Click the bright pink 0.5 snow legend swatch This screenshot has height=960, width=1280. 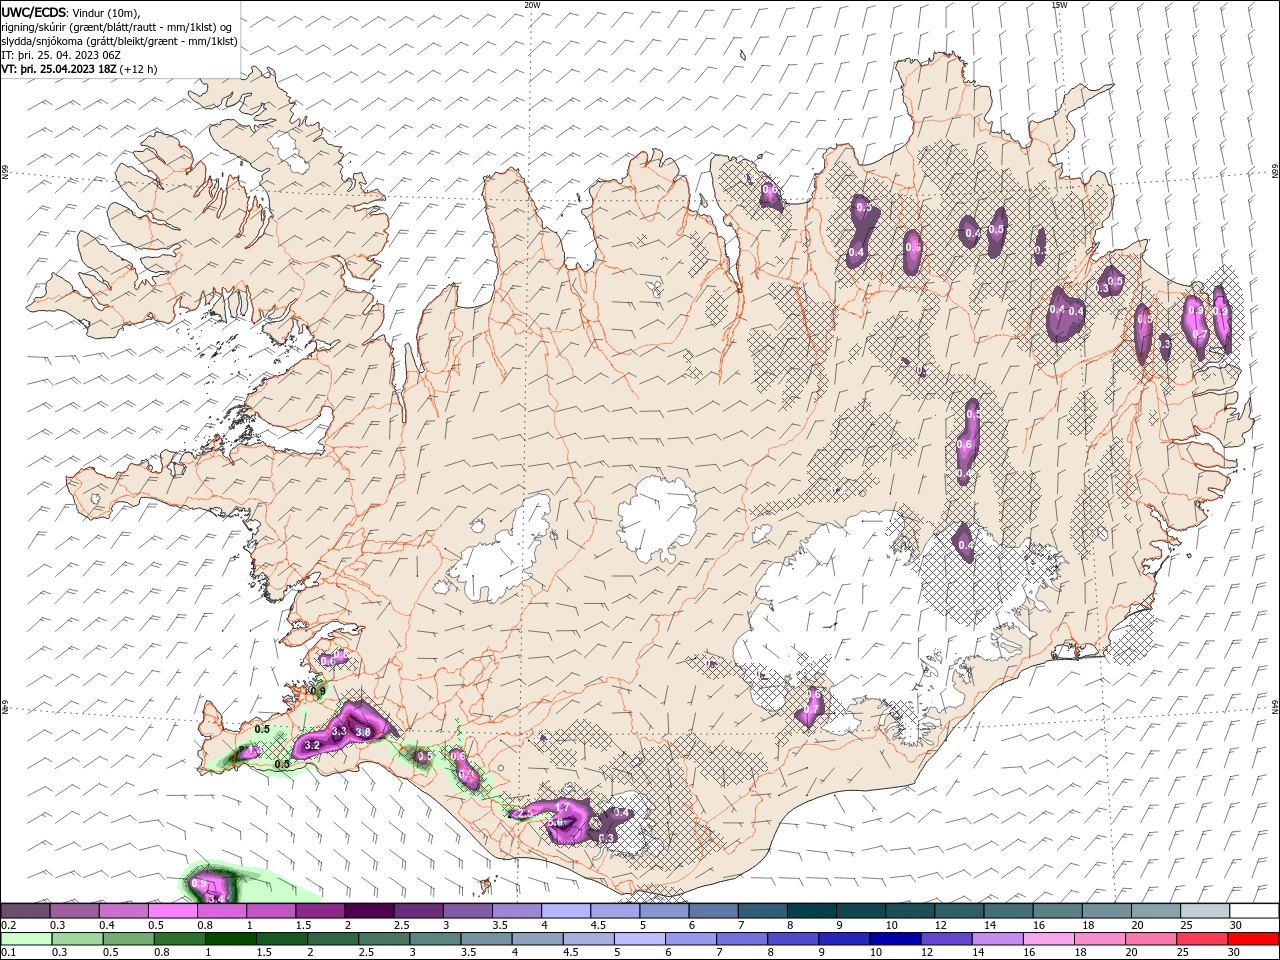pos(173,911)
